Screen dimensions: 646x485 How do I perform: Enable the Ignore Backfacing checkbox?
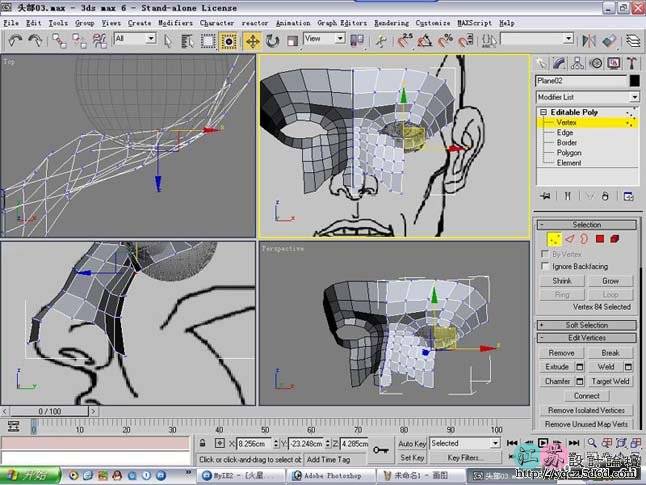coord(545,267)
